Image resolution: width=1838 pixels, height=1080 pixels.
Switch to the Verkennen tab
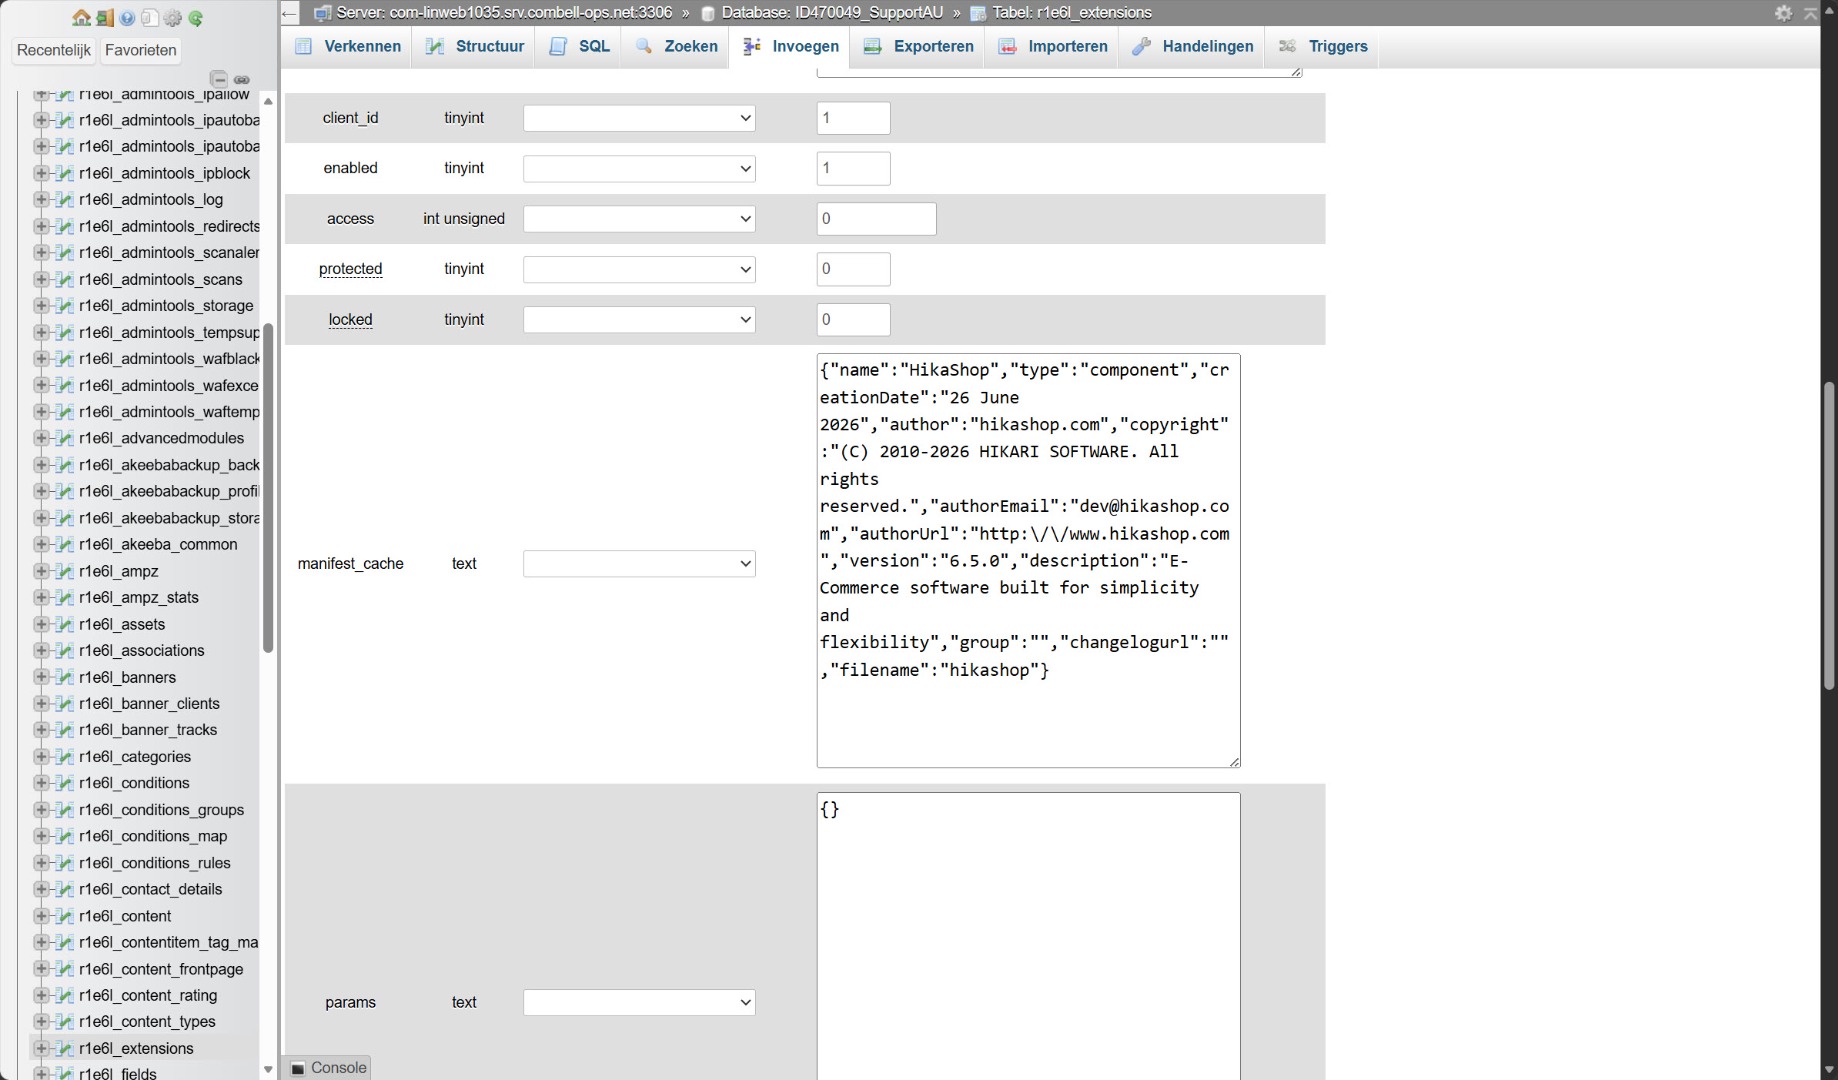click(x=347, y=47)
